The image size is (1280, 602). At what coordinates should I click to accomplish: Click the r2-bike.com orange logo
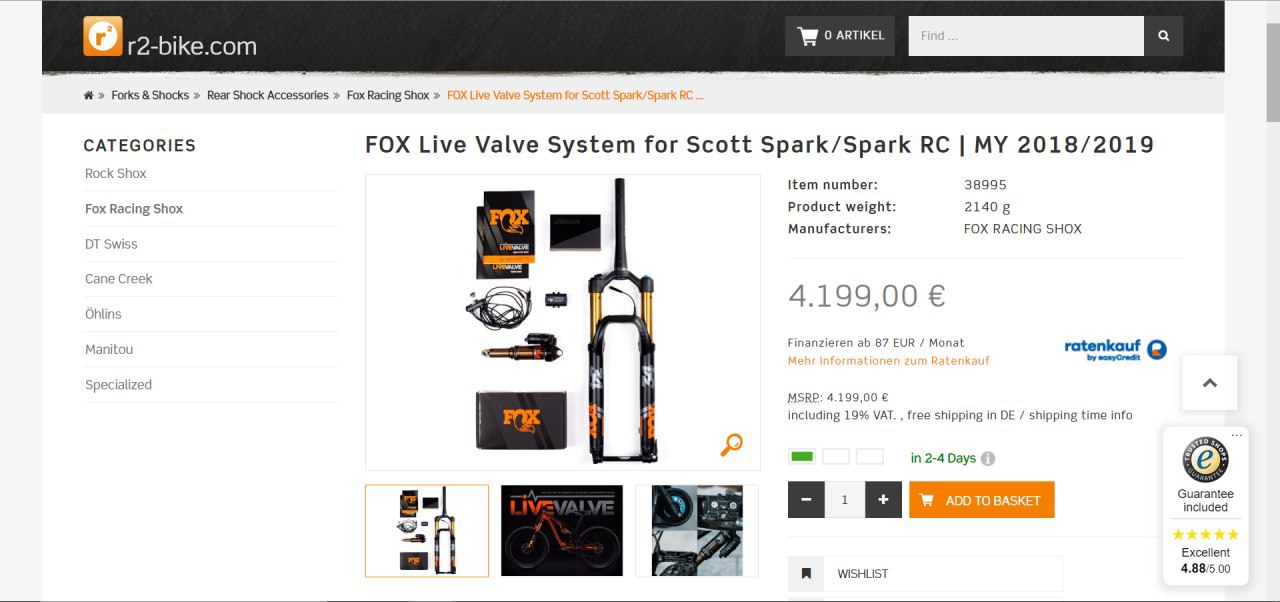[103, 36]
